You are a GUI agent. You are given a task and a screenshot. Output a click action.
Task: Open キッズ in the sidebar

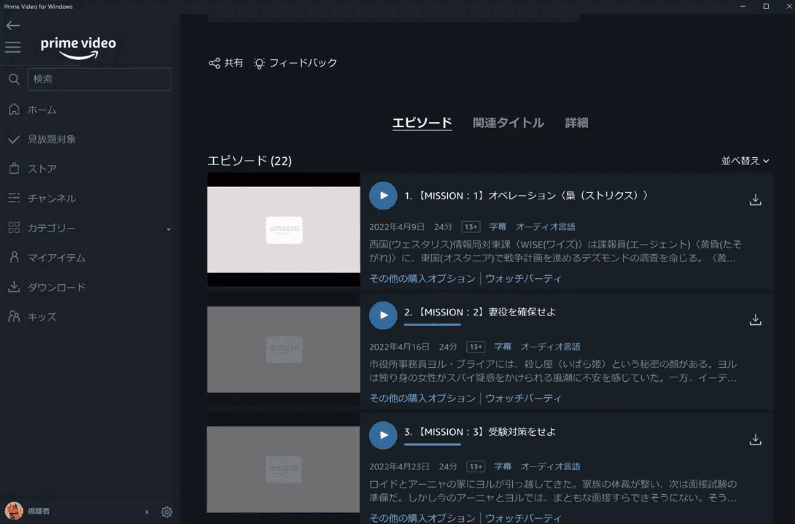pyautogui.click(x=42, y=317)
